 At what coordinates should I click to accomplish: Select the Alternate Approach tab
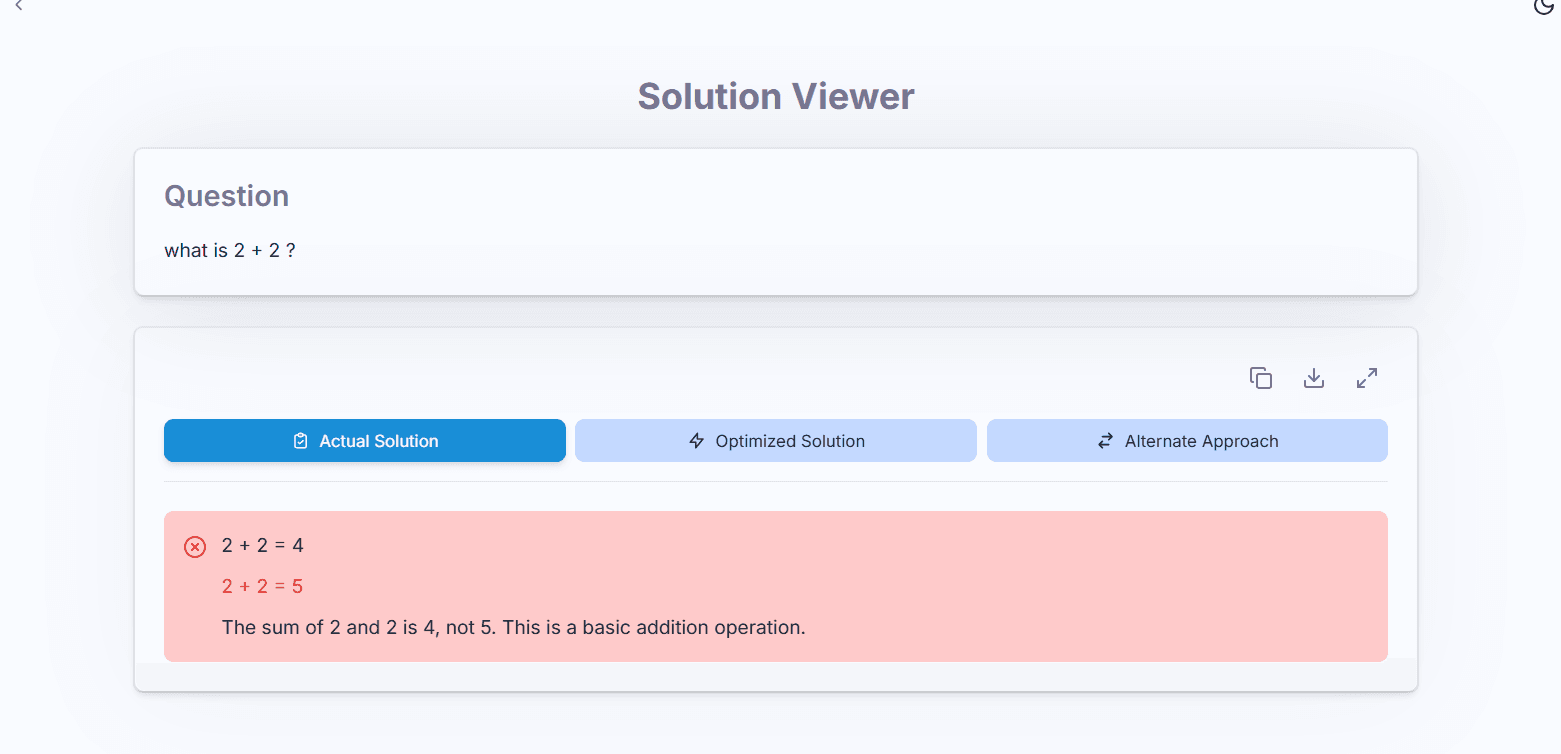[1187, 441]
